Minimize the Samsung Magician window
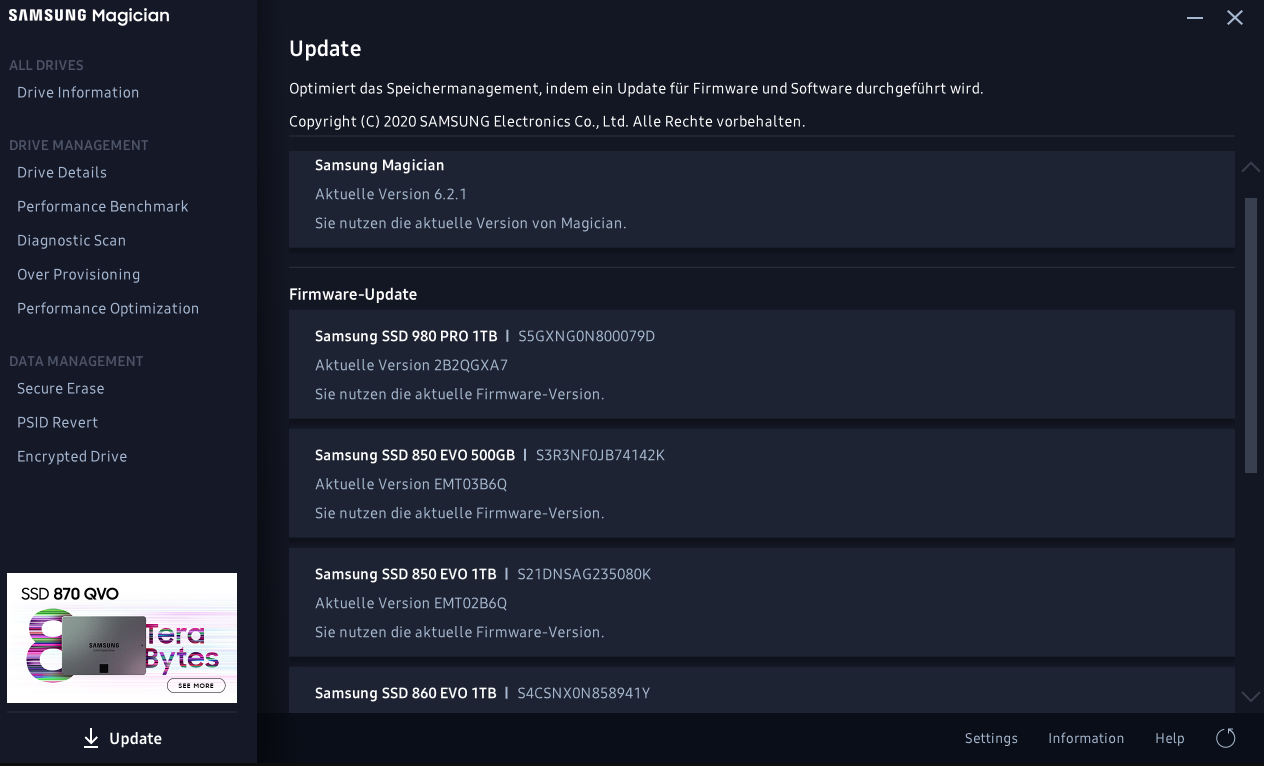 (x=1195, y=18)
